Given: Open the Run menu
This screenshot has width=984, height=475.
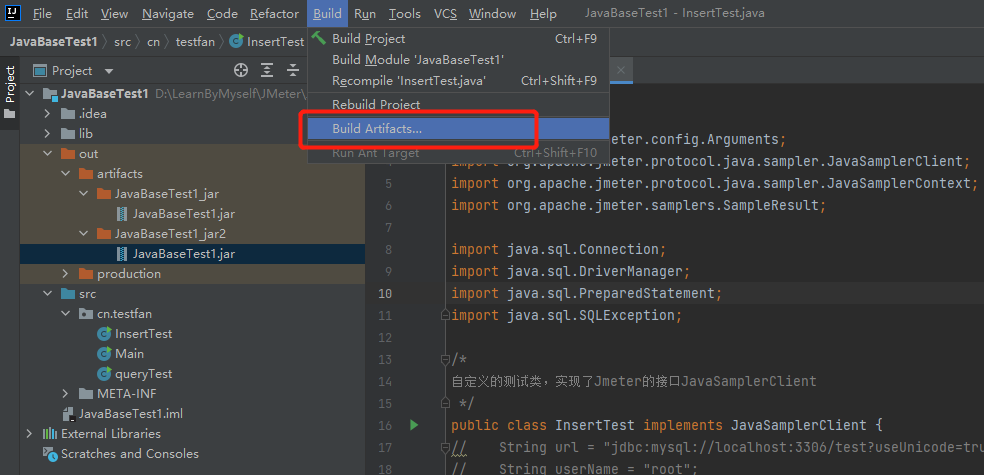Looking at the screenshot, I should click(x=365, y=13).
